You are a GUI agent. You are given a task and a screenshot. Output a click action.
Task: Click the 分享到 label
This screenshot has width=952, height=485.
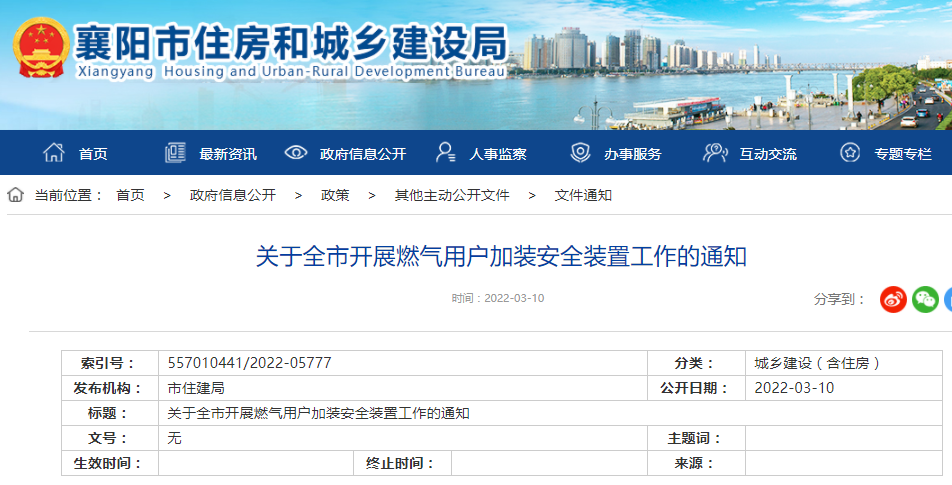tap(840, 299)
